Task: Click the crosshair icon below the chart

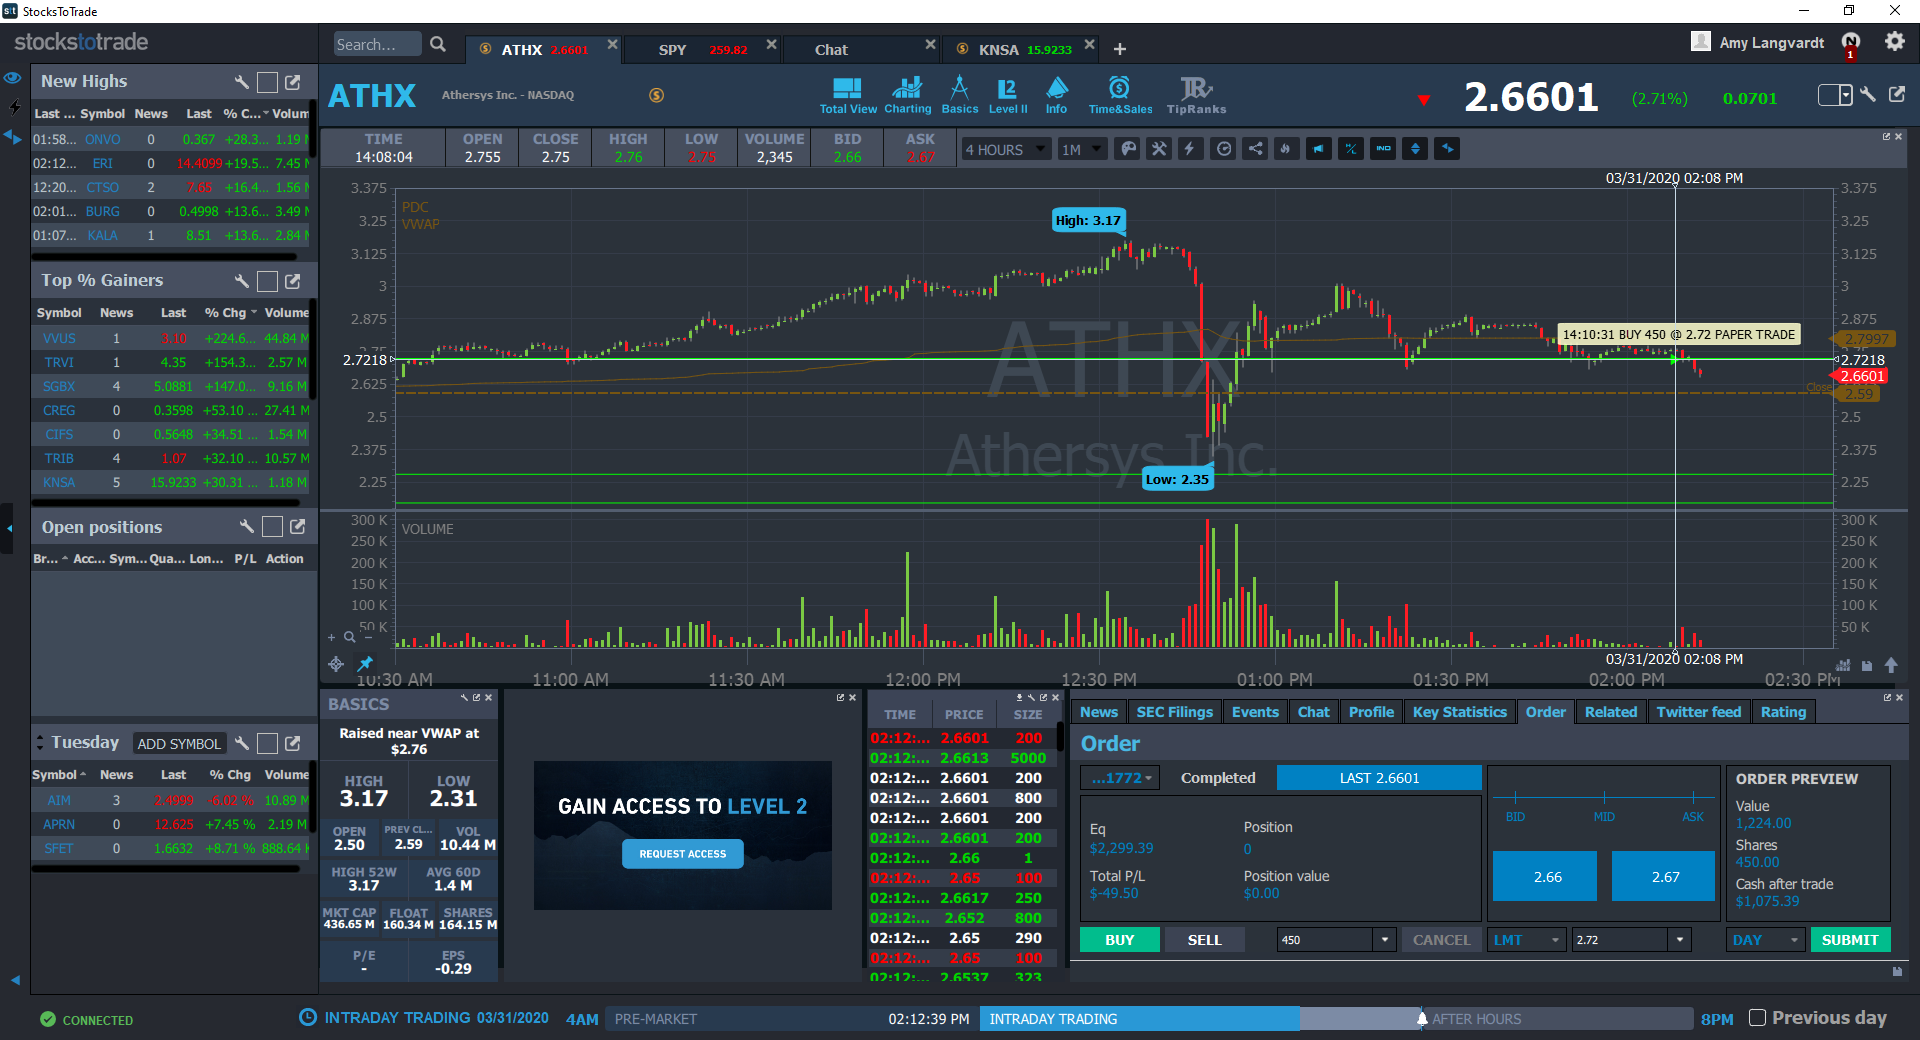Action: 336,664
